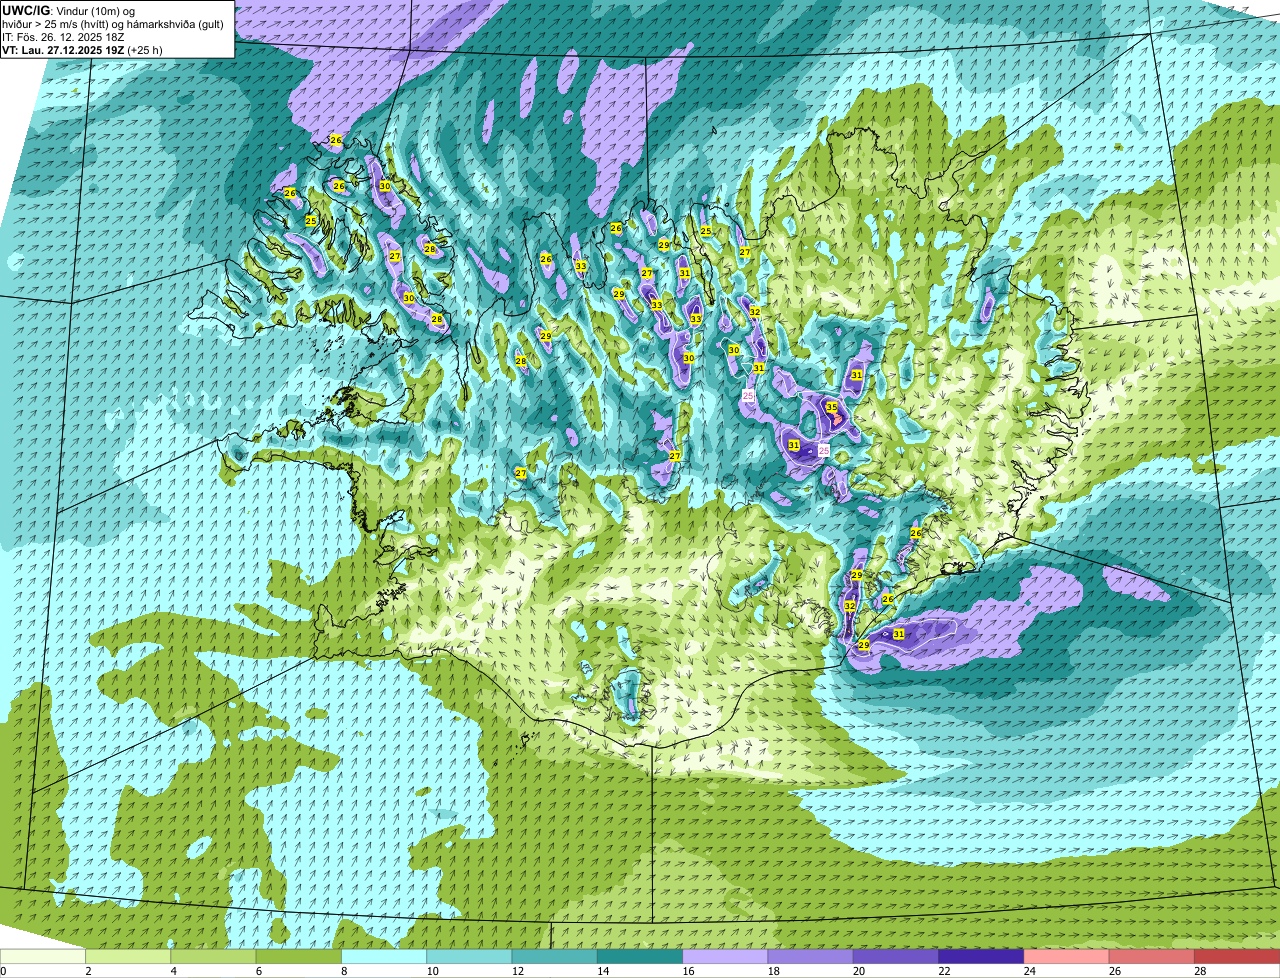Pick the 10–12 m/s light teal legend swatch
This screenshot has width=1280, height=978.
[469, 956]
